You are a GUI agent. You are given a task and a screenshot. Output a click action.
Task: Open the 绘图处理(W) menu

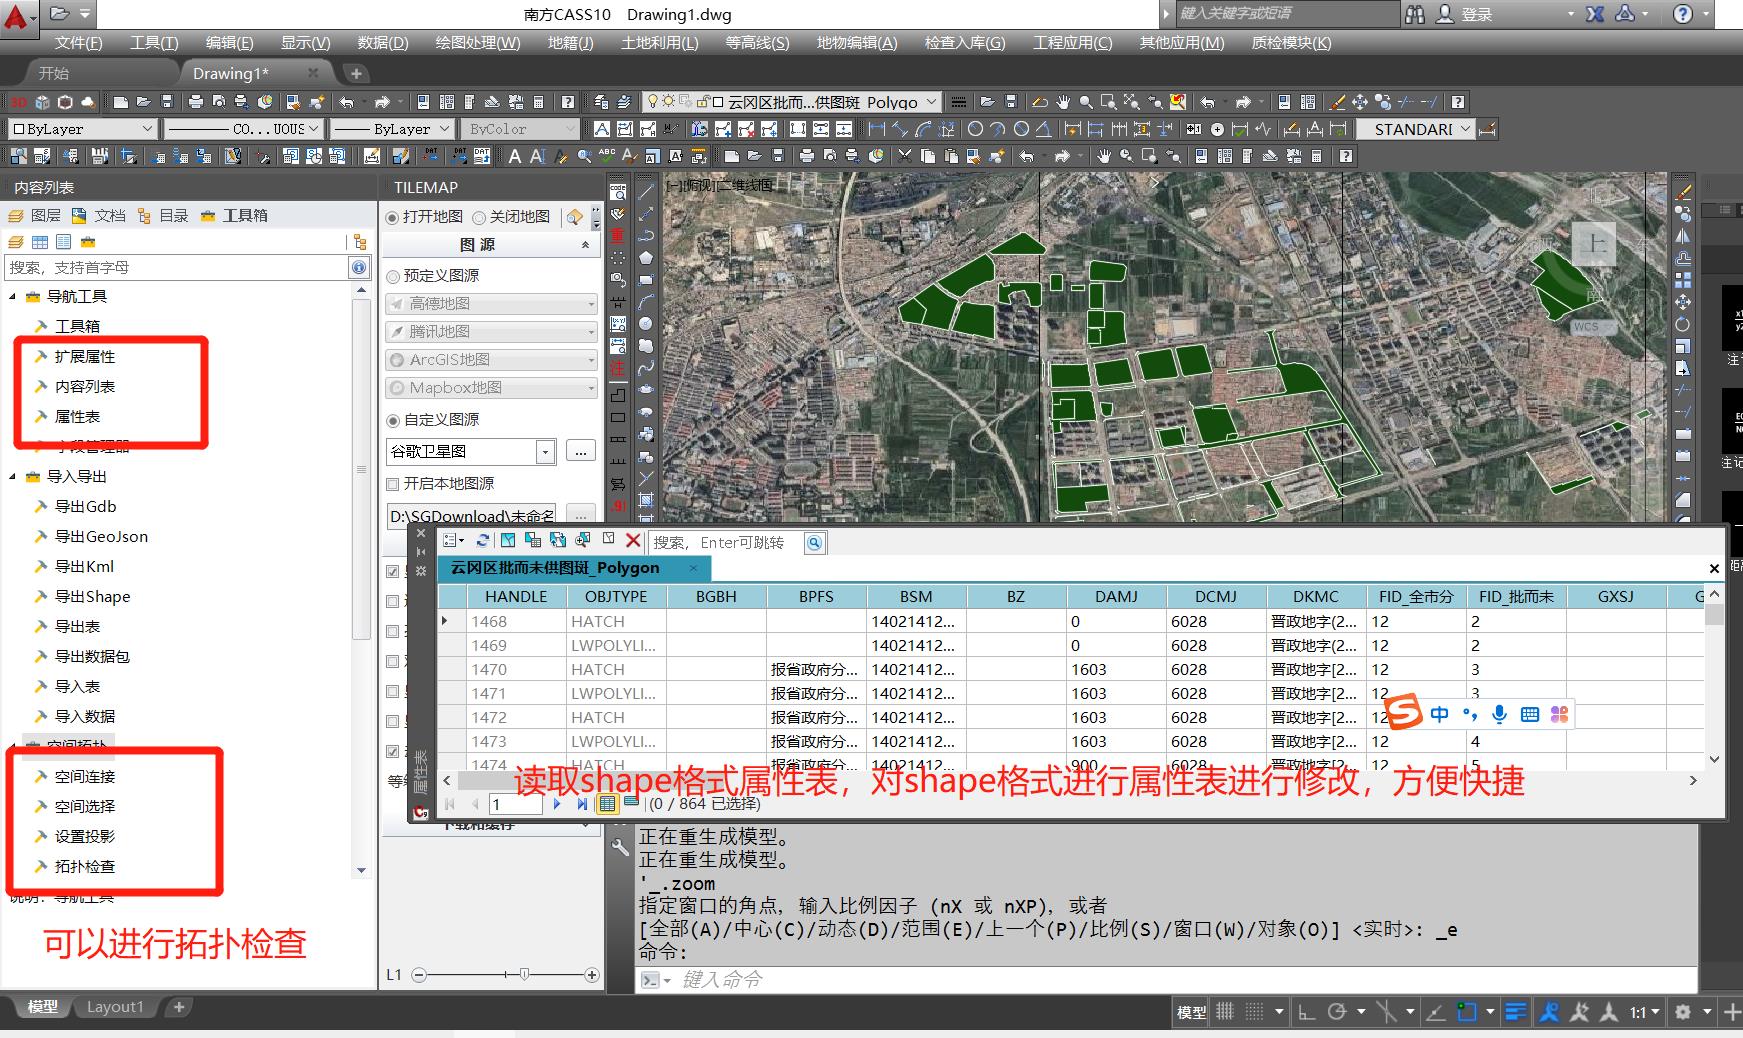click(478, 42)
